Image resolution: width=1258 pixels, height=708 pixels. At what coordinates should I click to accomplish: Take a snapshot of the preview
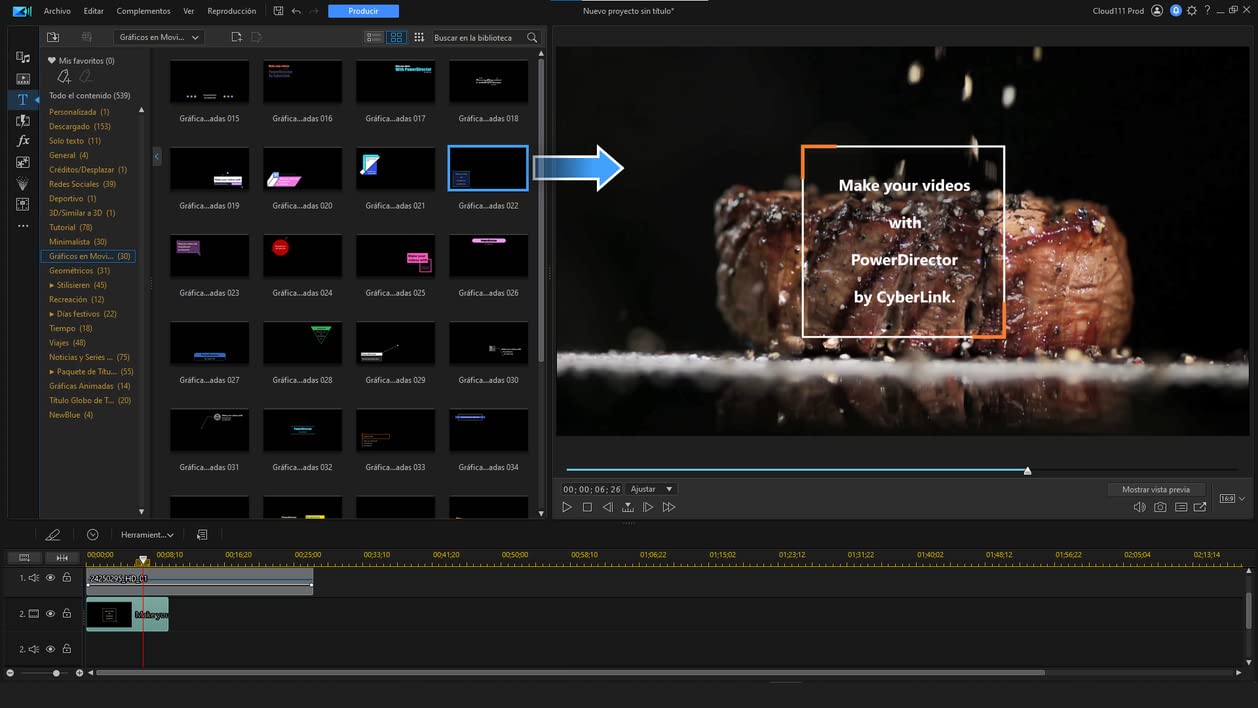click(1160, 507)
